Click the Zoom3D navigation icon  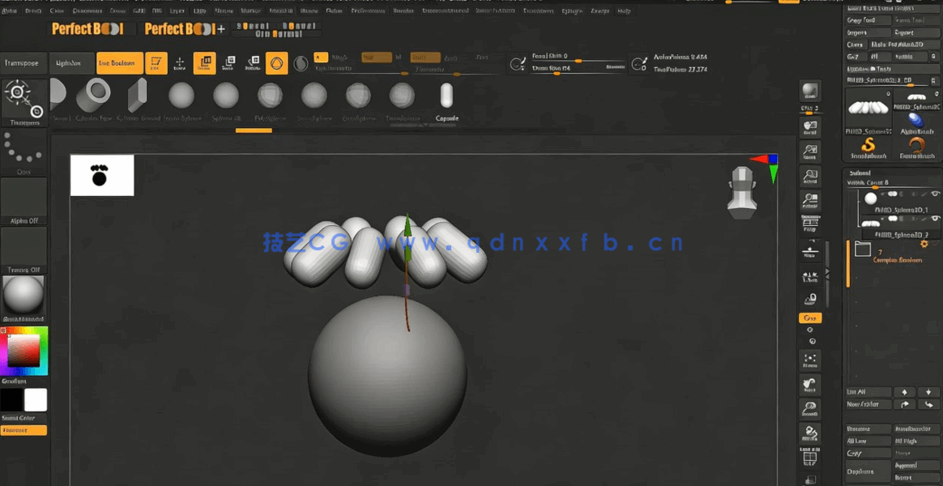[810, 409]
